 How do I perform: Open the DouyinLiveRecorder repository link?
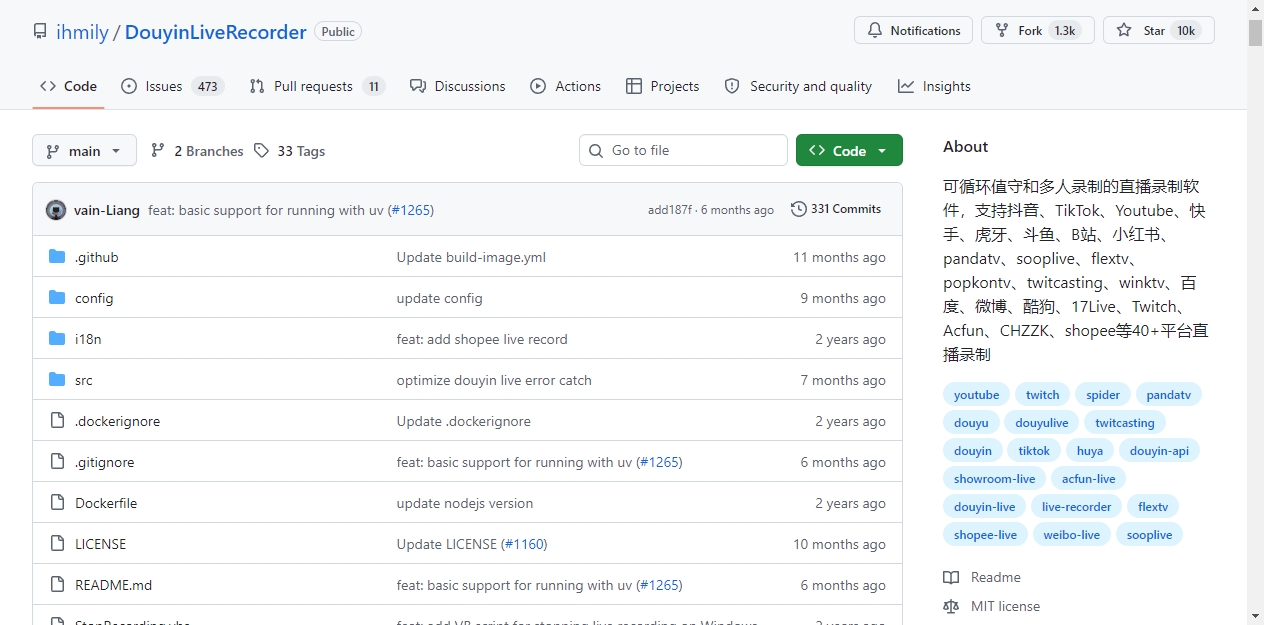pos(216,32)
